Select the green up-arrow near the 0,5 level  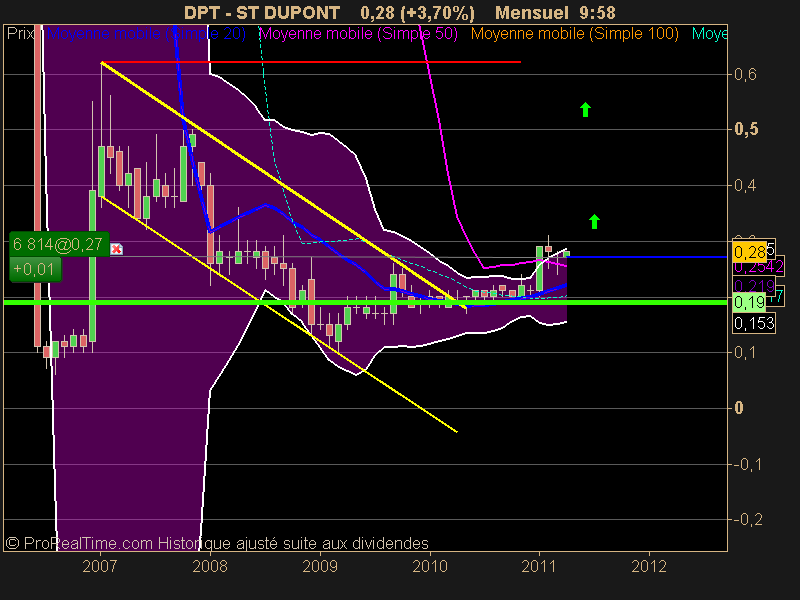click(585, 109)
